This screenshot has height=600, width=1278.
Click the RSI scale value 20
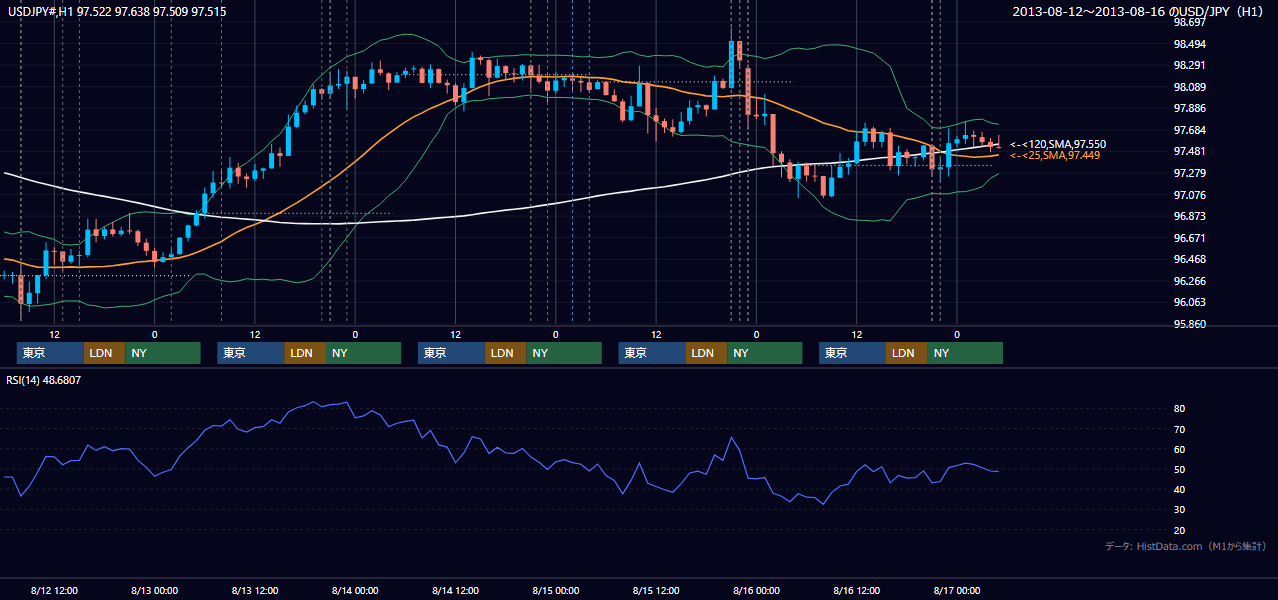(x=1179, y=530)
